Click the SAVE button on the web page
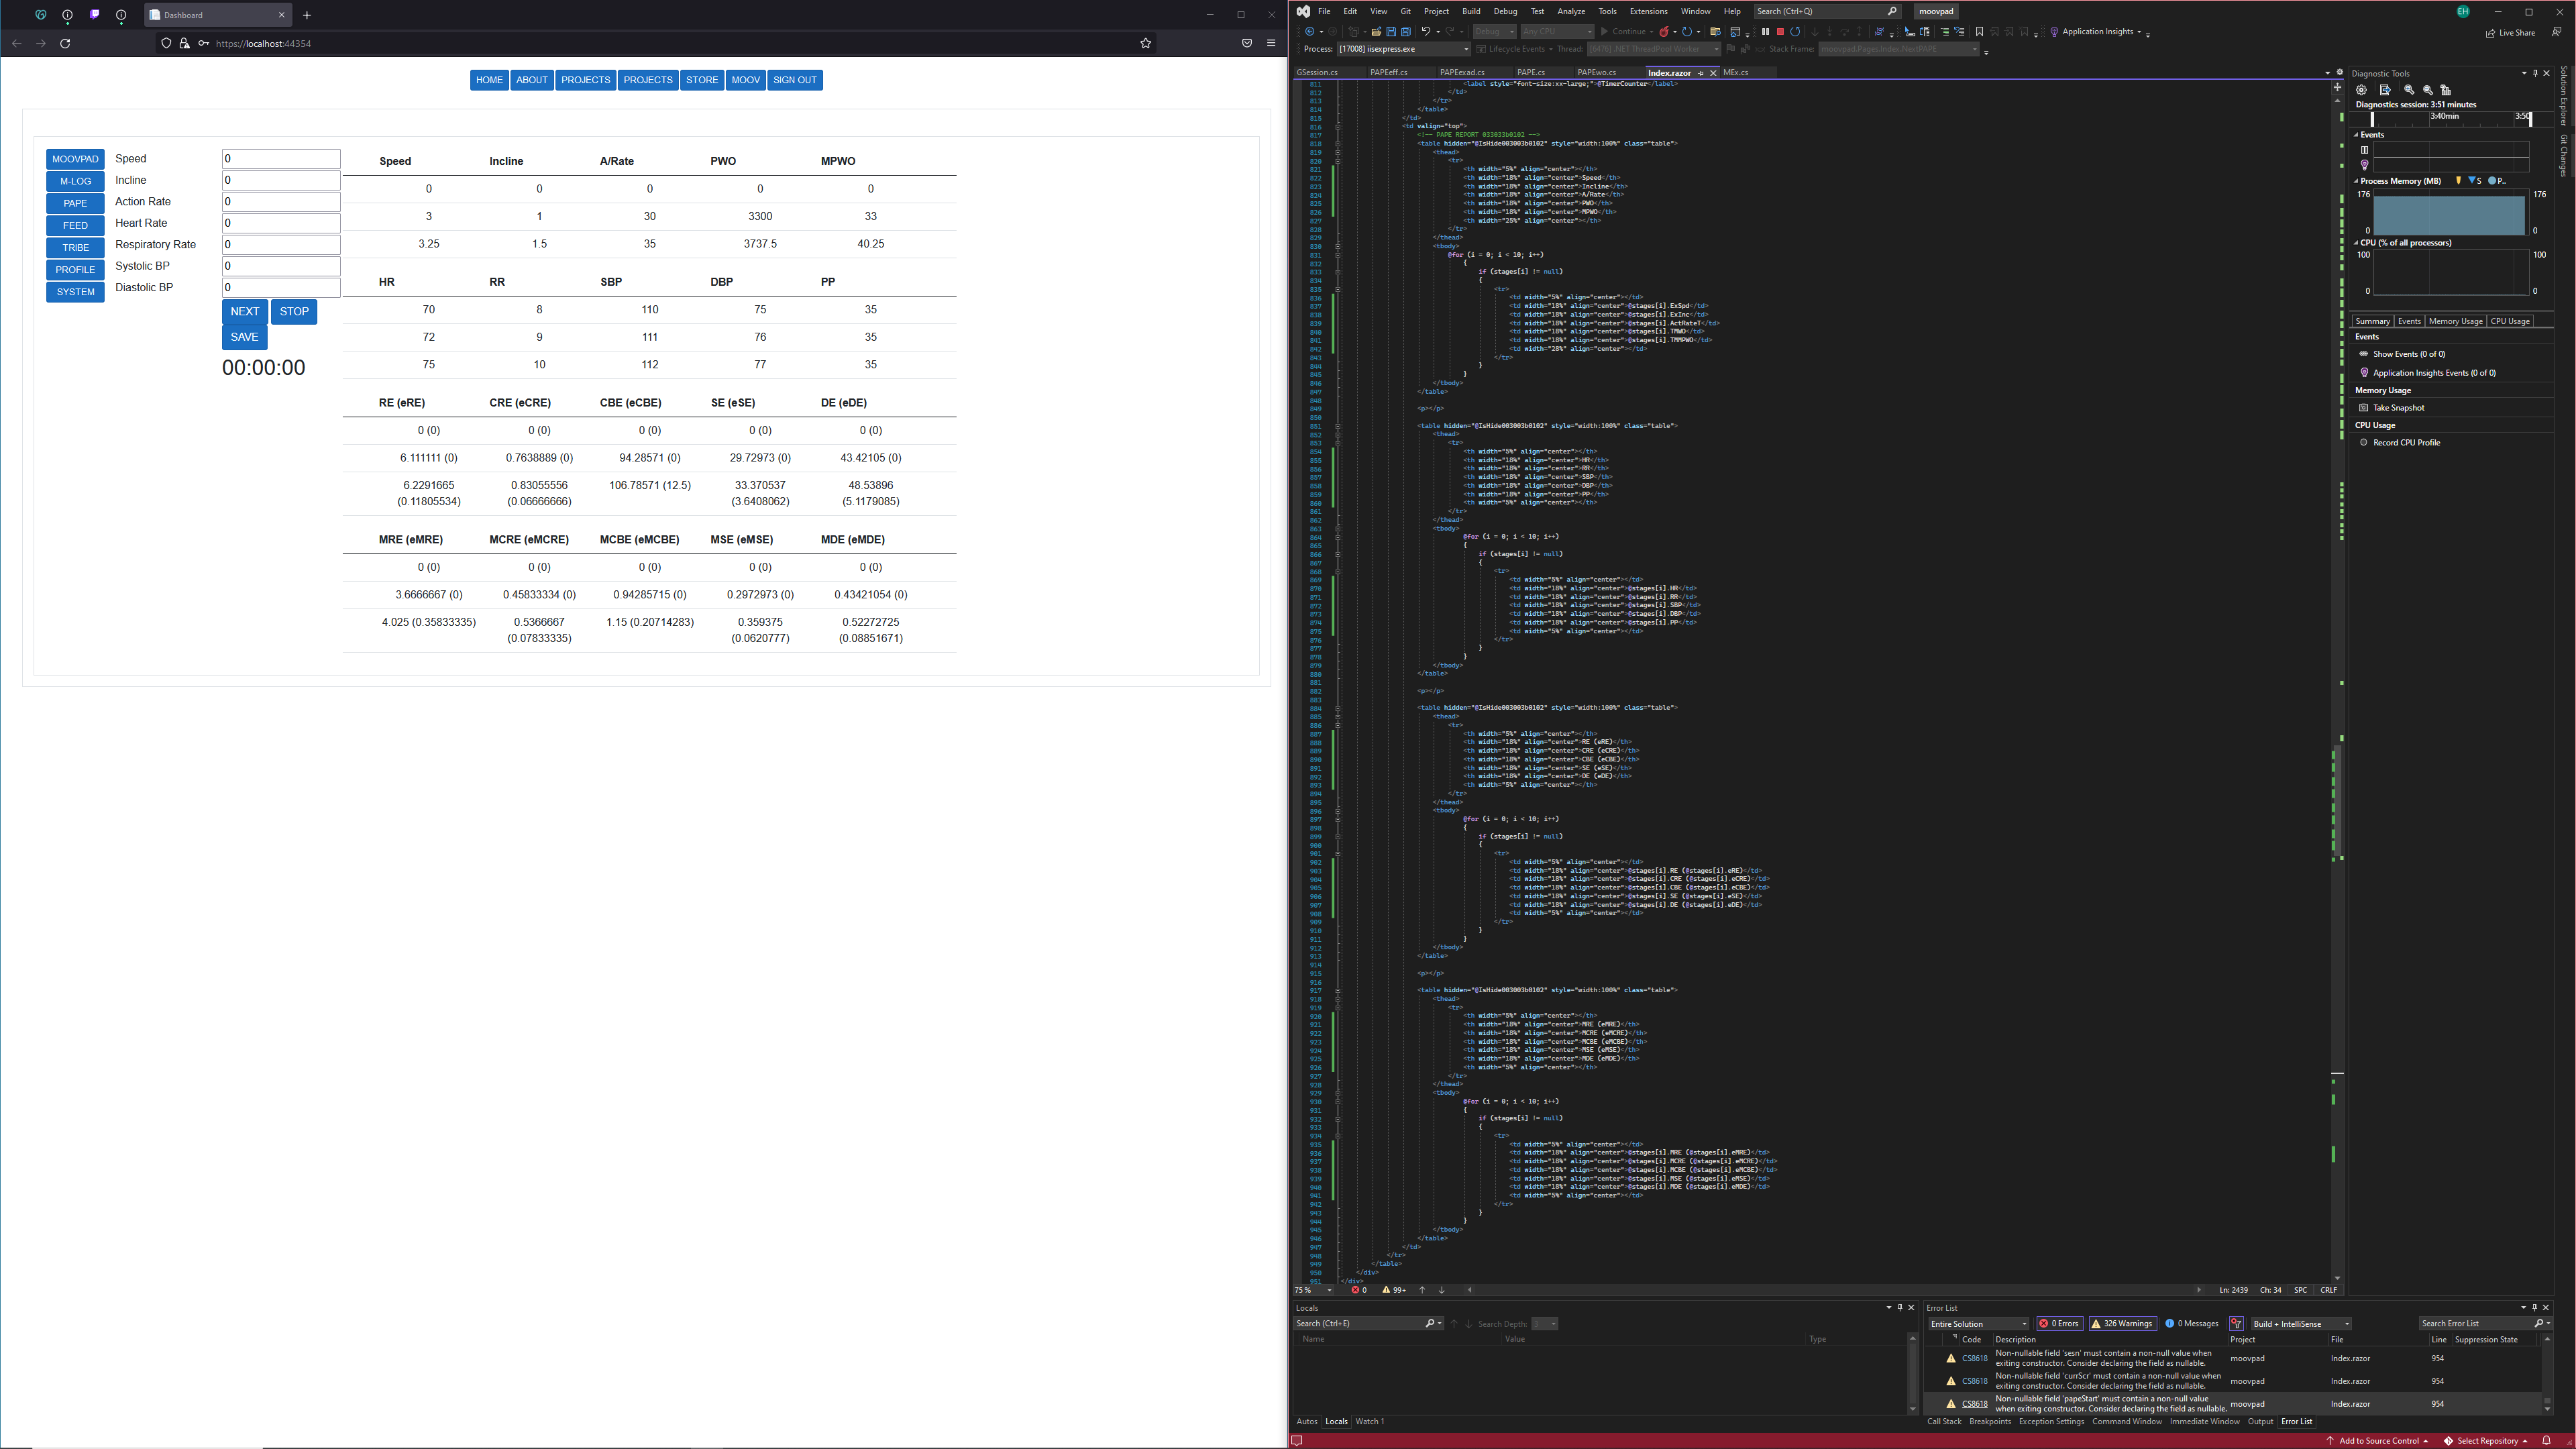This screenshot has width=2576, height=1449. (245, 337)
